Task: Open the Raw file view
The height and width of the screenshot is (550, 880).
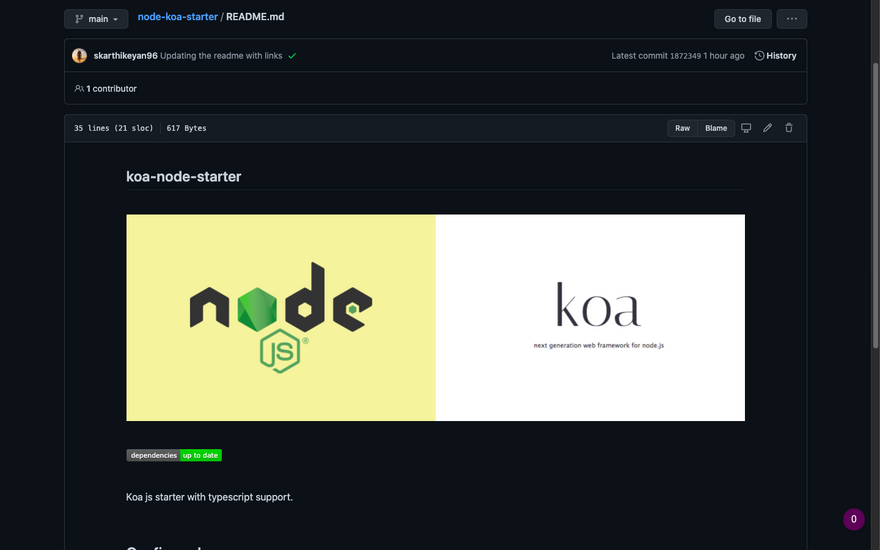Action: pyautogui.click(x=682, y=128)
